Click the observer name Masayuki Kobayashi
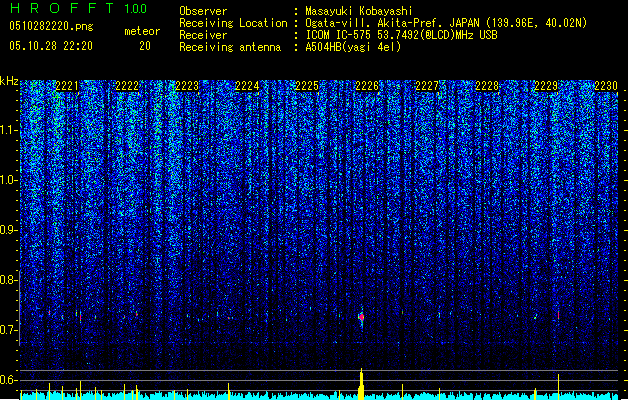Screen dimensions: 629x400 click(x=359, y=11)
